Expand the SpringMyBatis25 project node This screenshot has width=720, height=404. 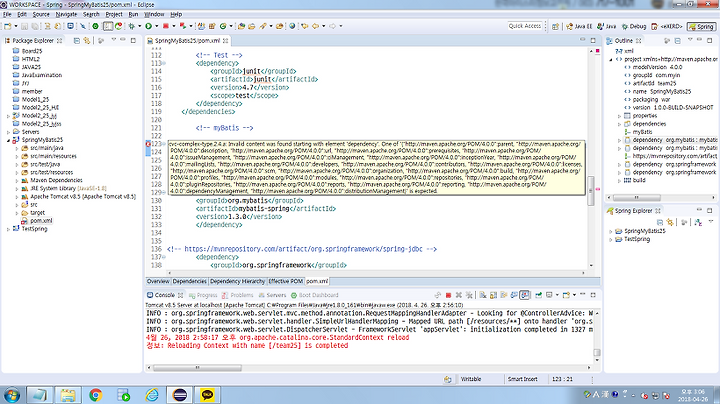[x=8, y=140]
